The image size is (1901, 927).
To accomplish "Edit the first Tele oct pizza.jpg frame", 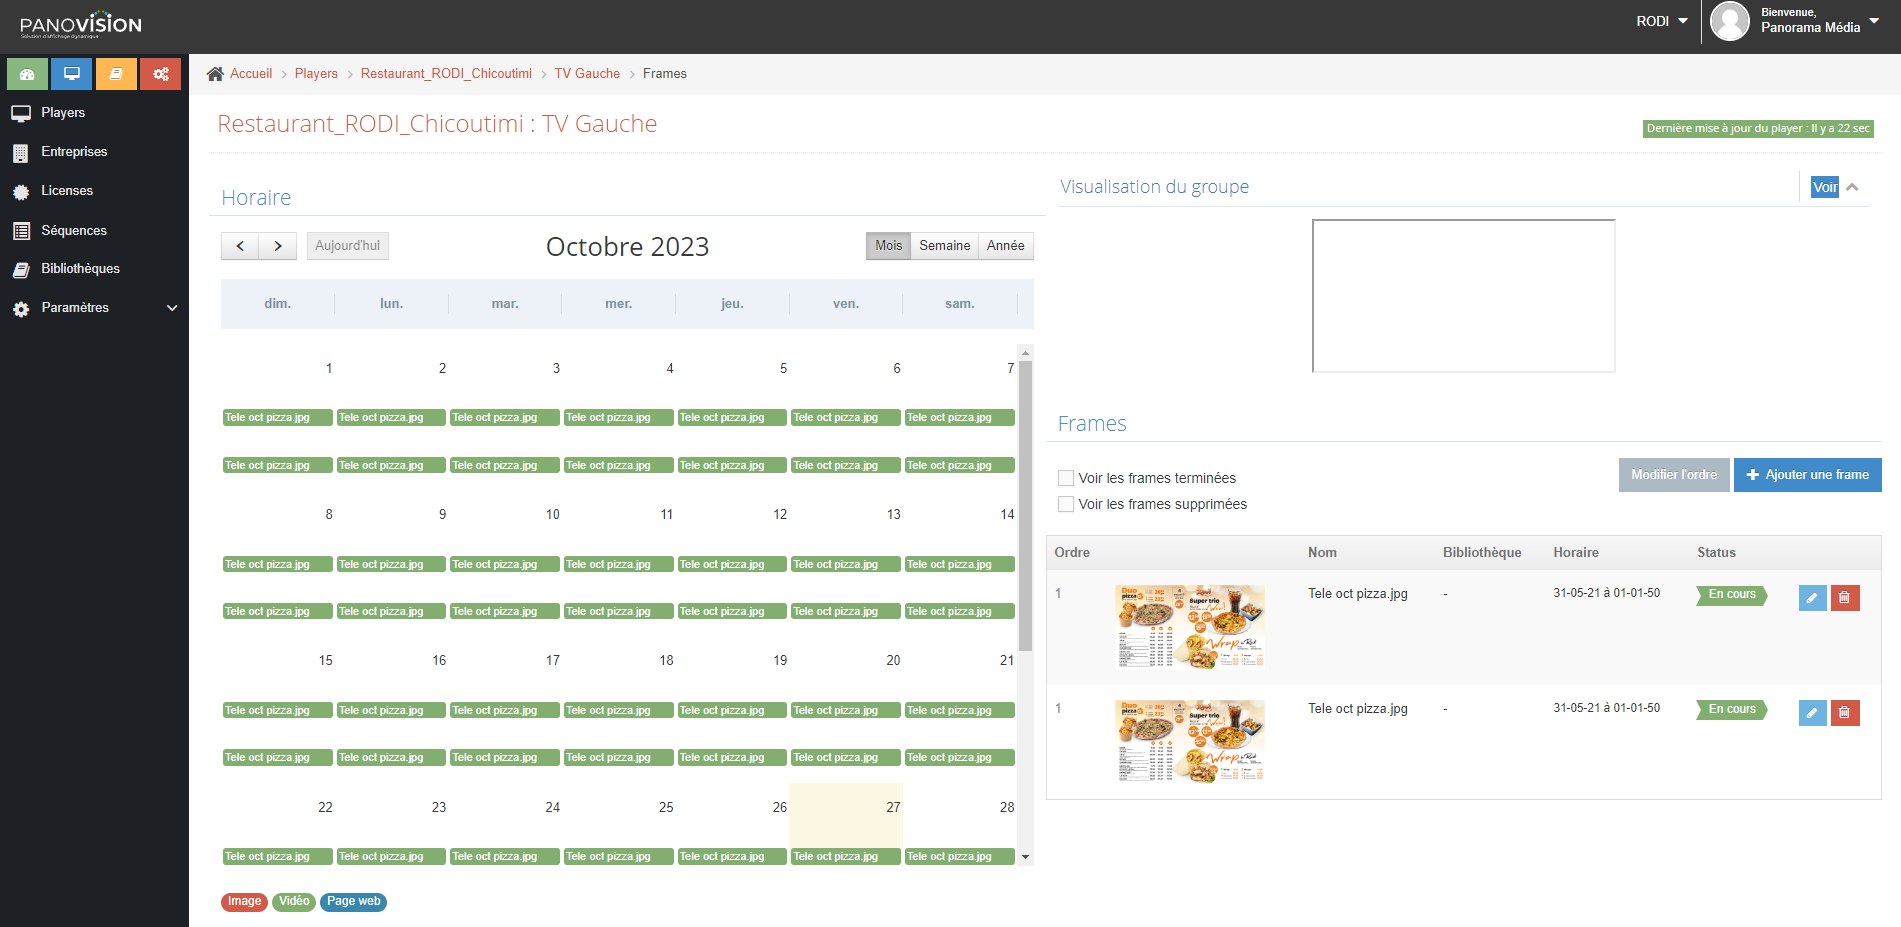I will 1812,598.
